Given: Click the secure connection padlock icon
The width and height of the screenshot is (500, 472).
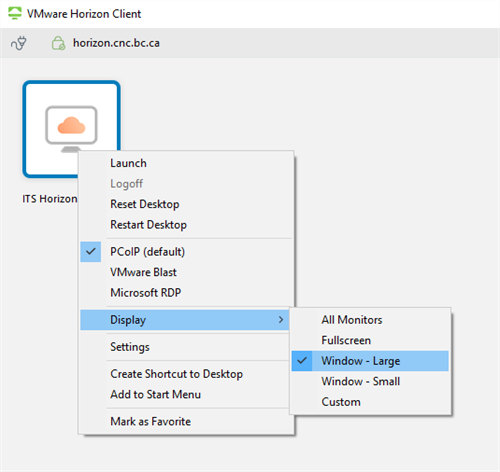Looking at the screenshot, I should (58, 43).
